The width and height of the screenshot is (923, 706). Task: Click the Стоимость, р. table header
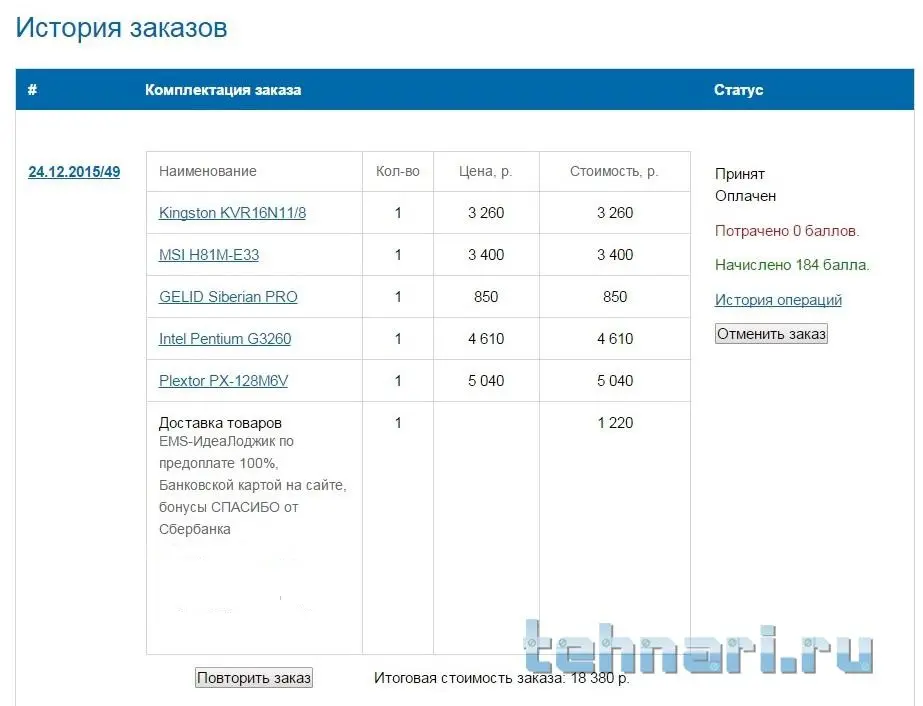coord(615,171)
